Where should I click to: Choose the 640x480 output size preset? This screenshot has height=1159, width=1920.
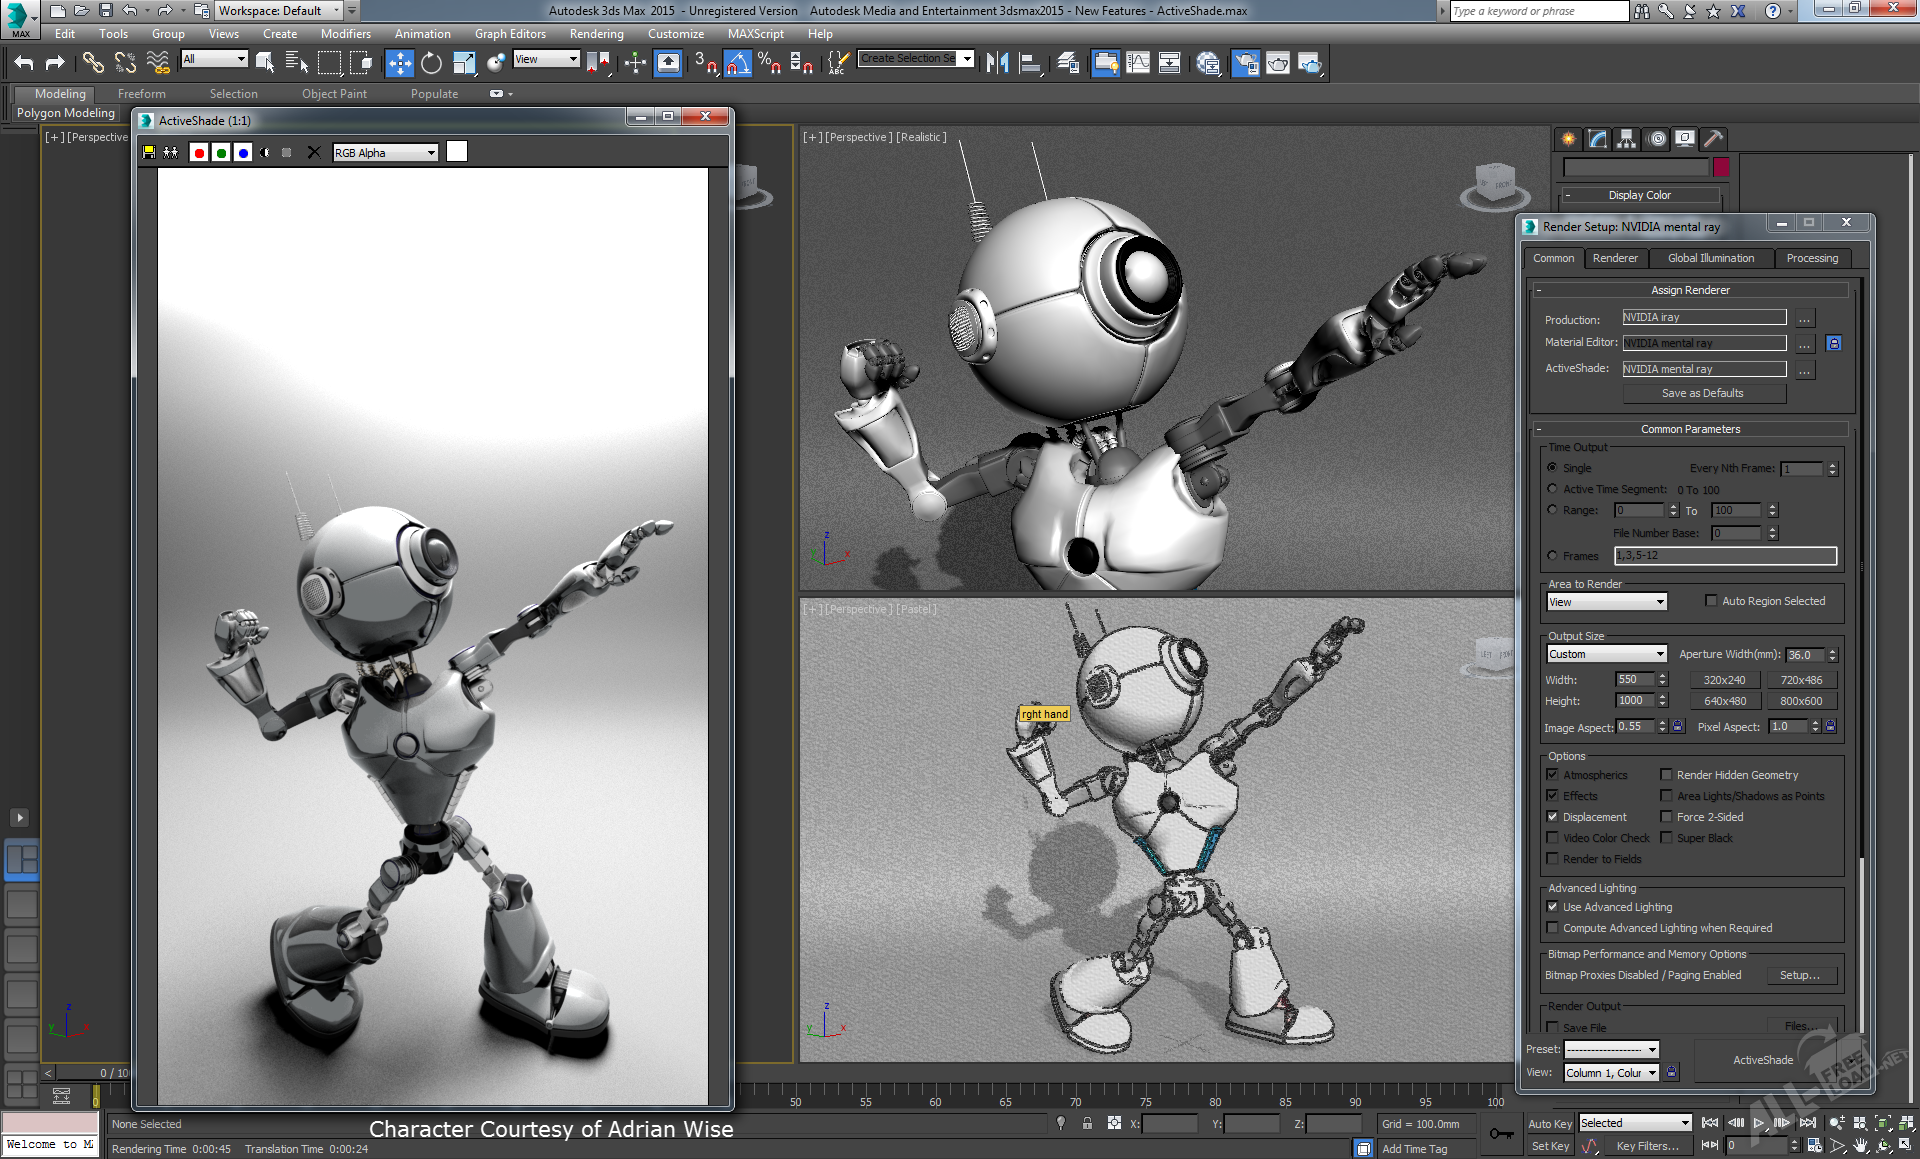click(1725, 701)
